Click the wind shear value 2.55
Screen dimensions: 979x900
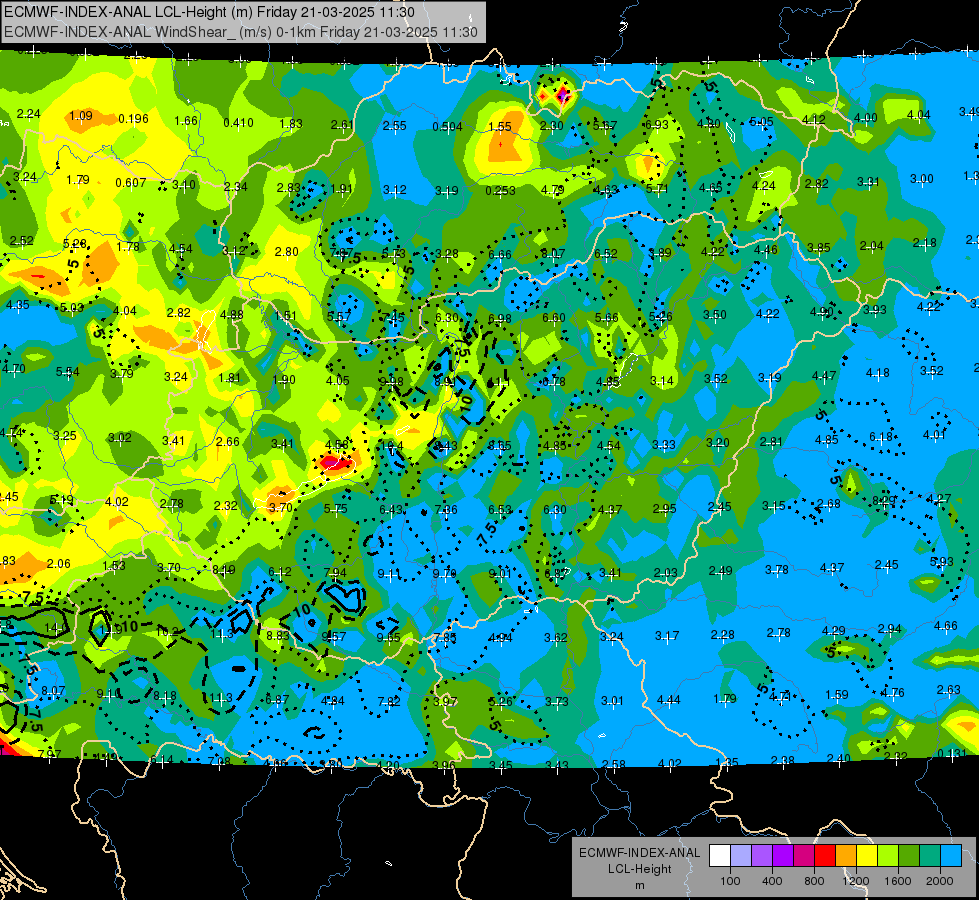click(395, 126)
